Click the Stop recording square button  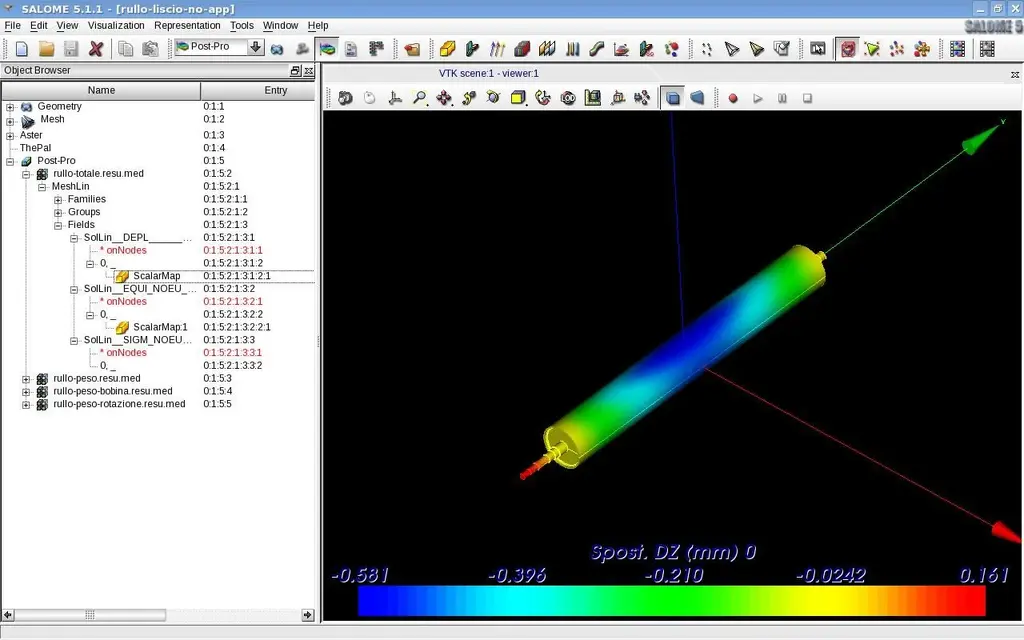(x=807, y=98)
